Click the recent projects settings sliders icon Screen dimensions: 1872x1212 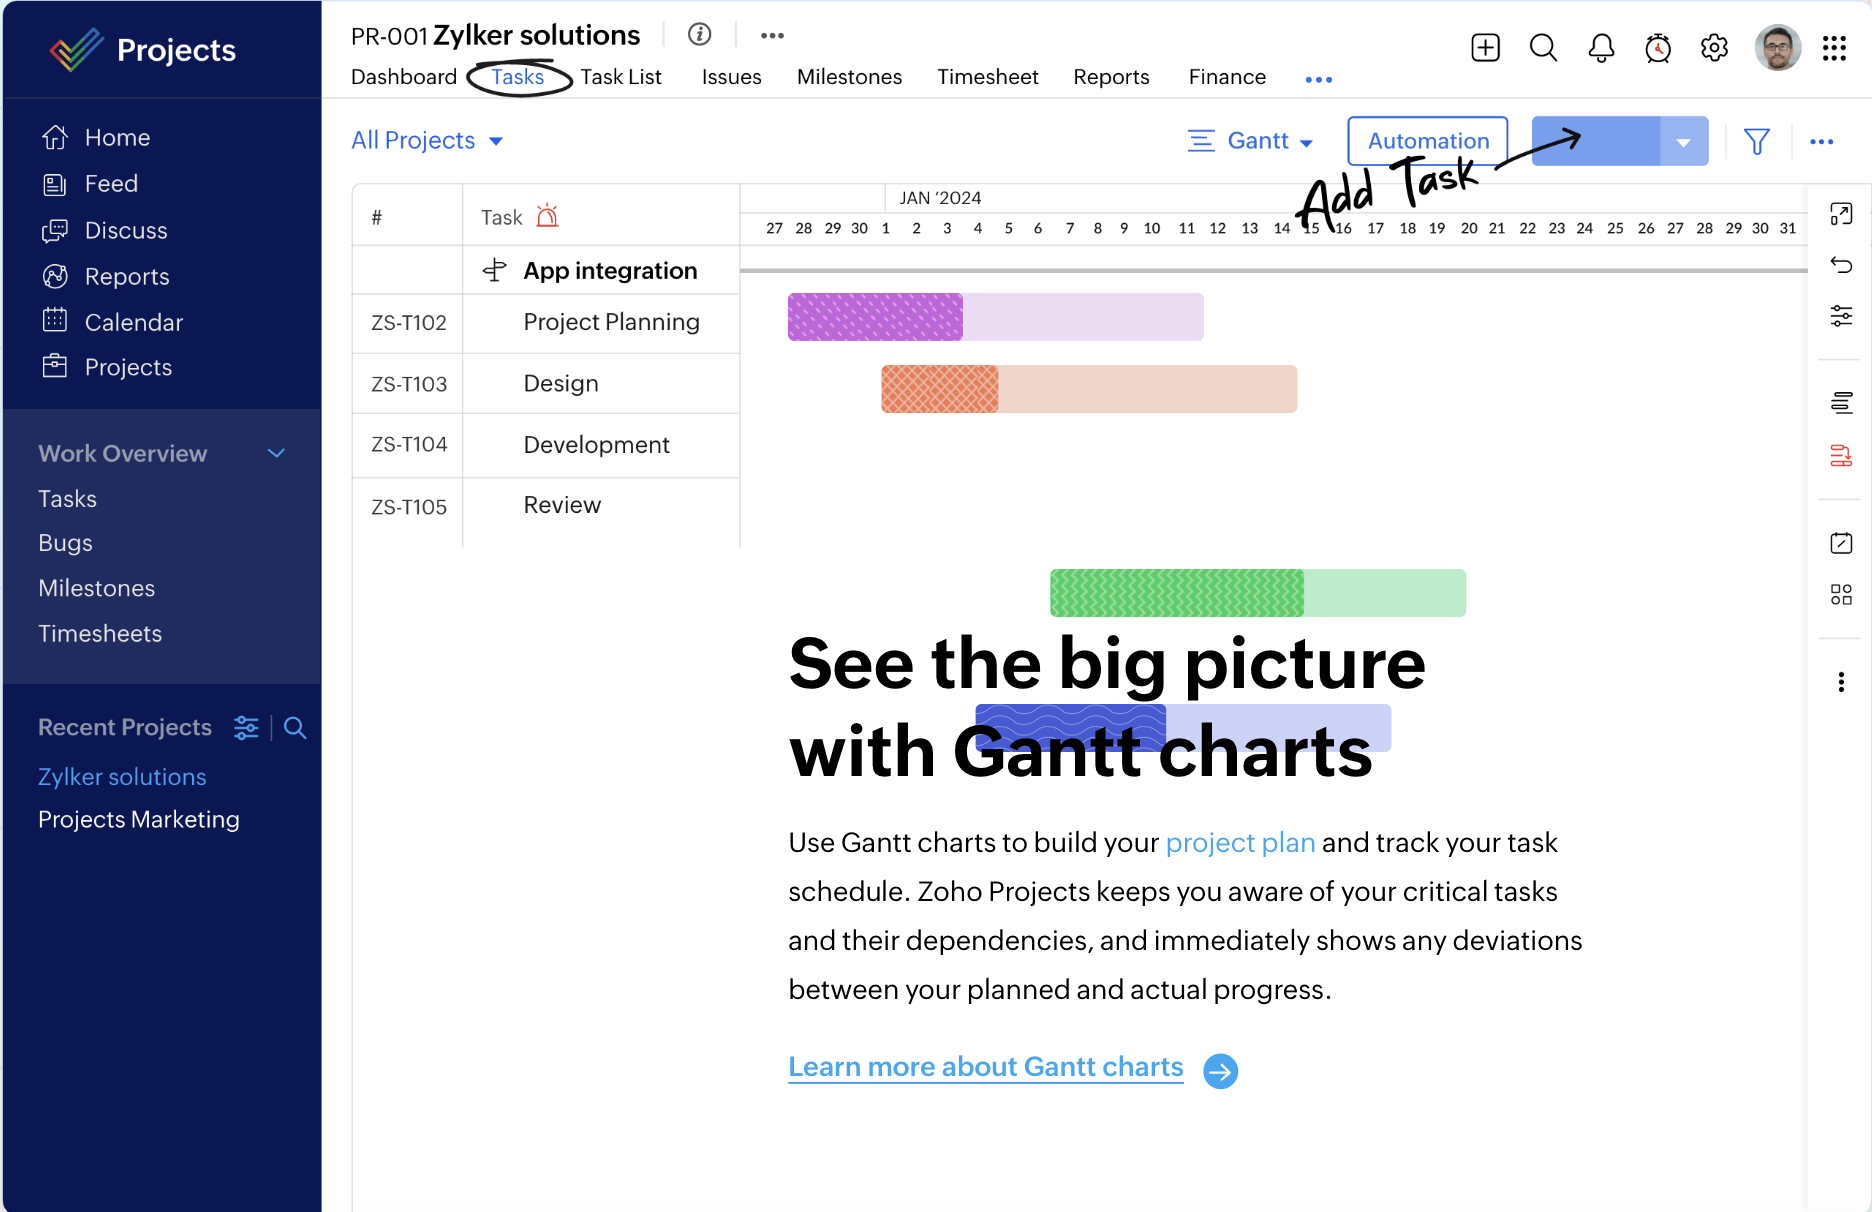[246, 728]
